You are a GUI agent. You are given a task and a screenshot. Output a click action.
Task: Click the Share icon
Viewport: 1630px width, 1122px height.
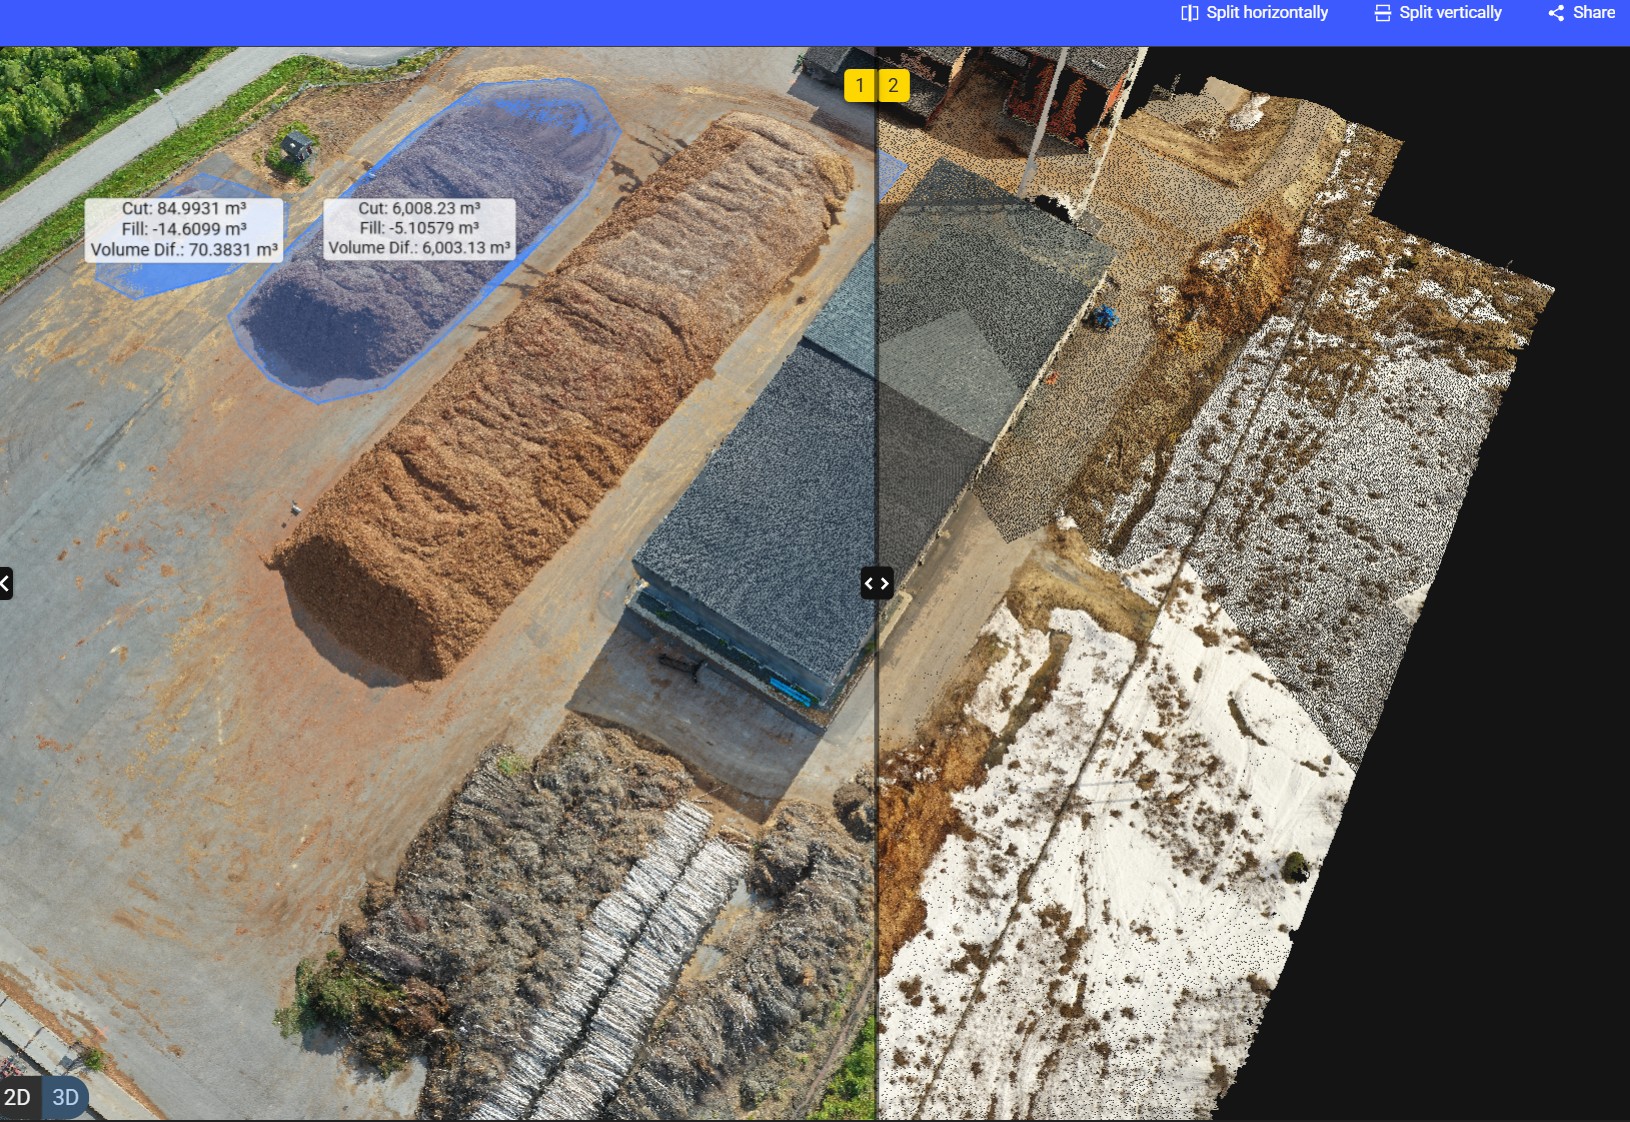pyautogui.click(x=1556, y=13)
